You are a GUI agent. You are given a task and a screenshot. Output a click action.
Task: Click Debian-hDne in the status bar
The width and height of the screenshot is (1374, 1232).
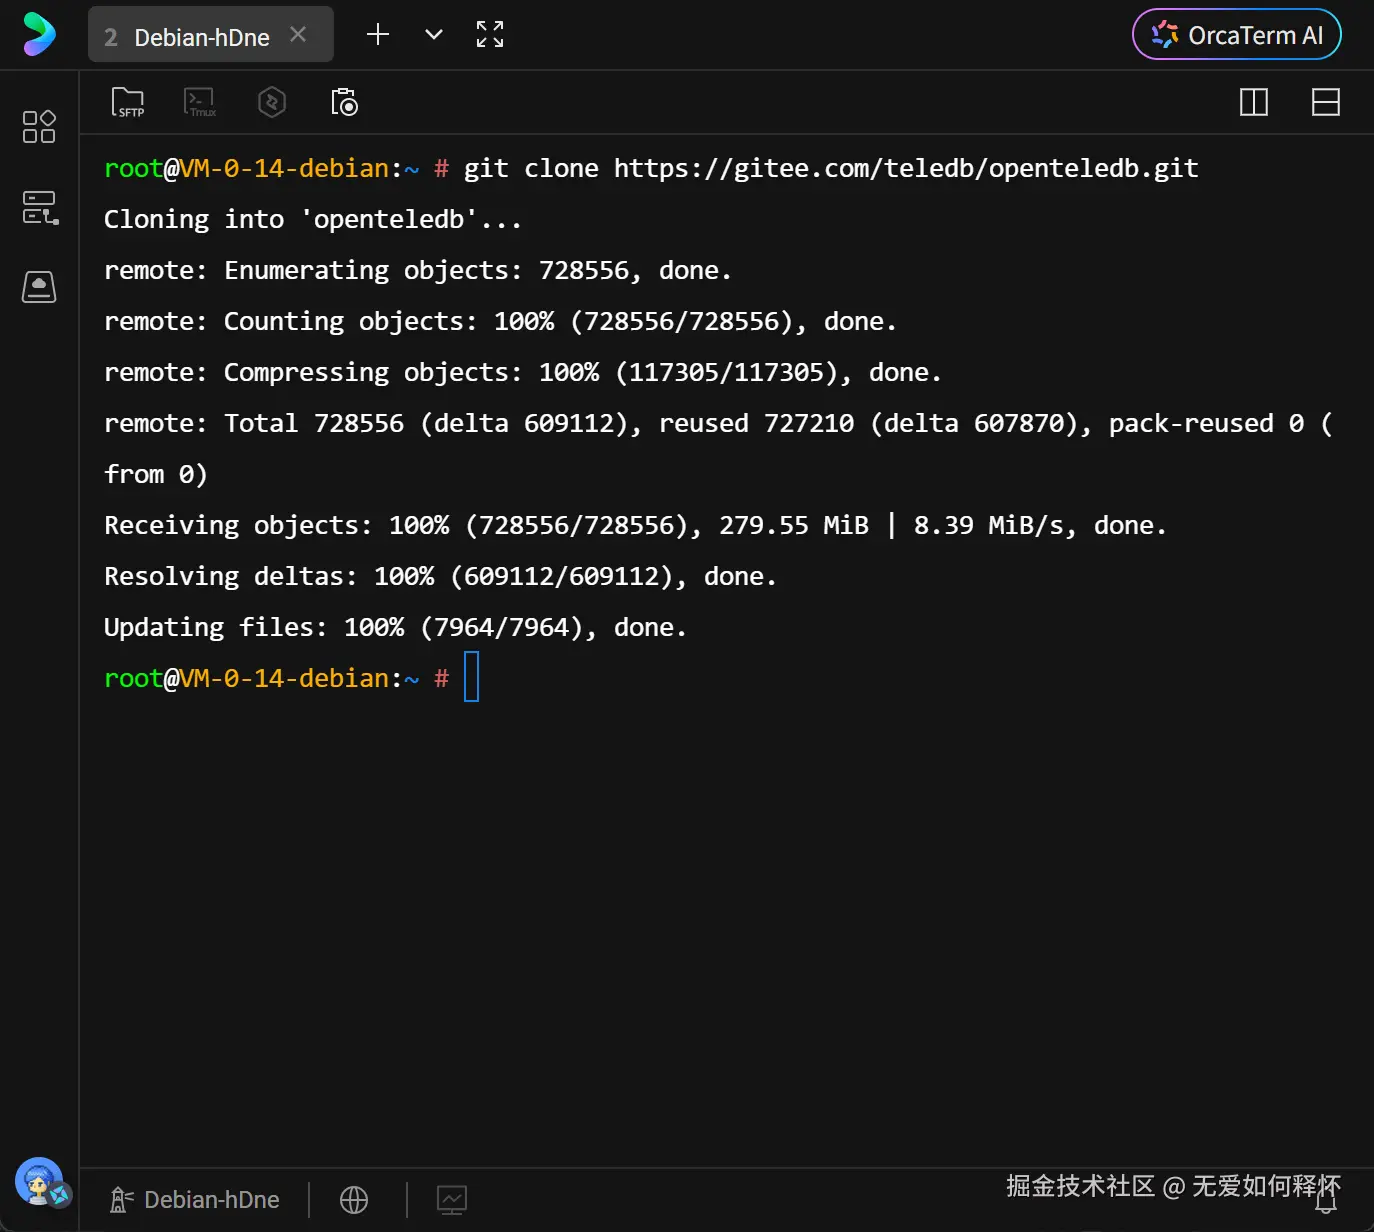tap(194, 1200)
